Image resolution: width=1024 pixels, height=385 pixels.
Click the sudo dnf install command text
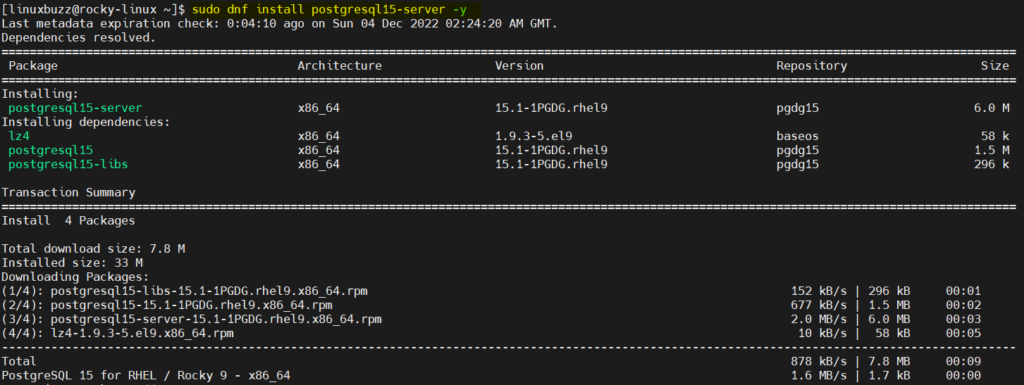pyautogui.click(x=338, y=10)
